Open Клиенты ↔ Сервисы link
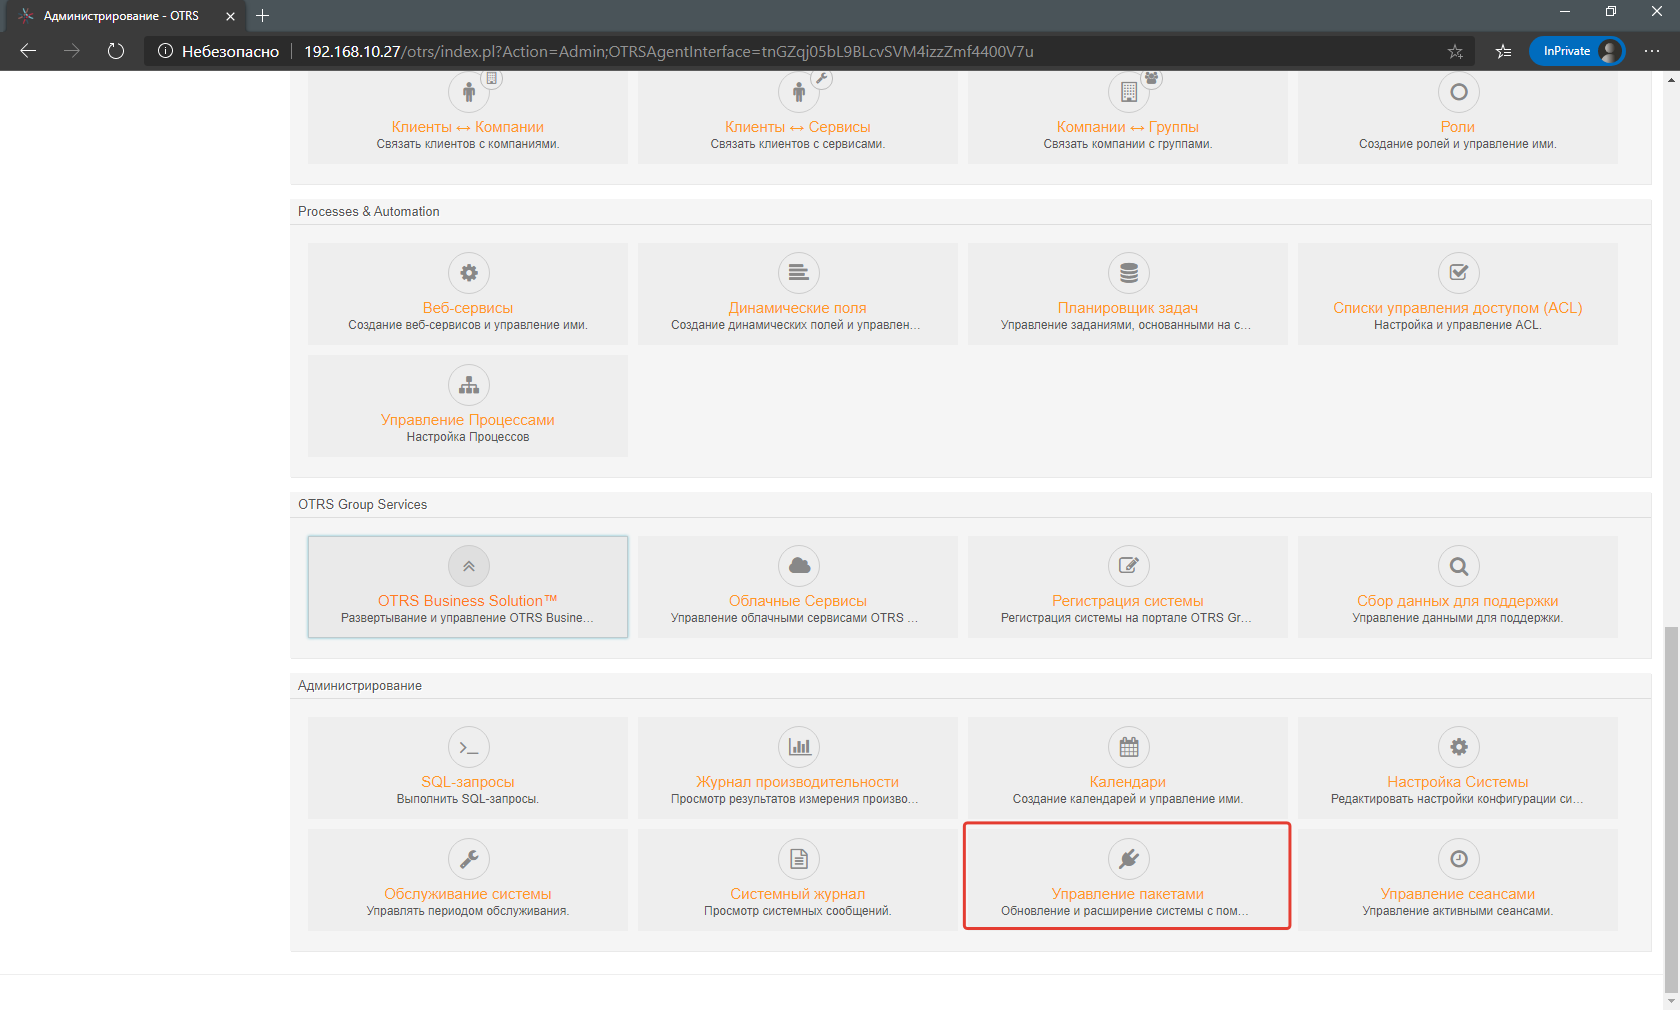This screenshot has width=1680, height=1010. click(798, 127)
